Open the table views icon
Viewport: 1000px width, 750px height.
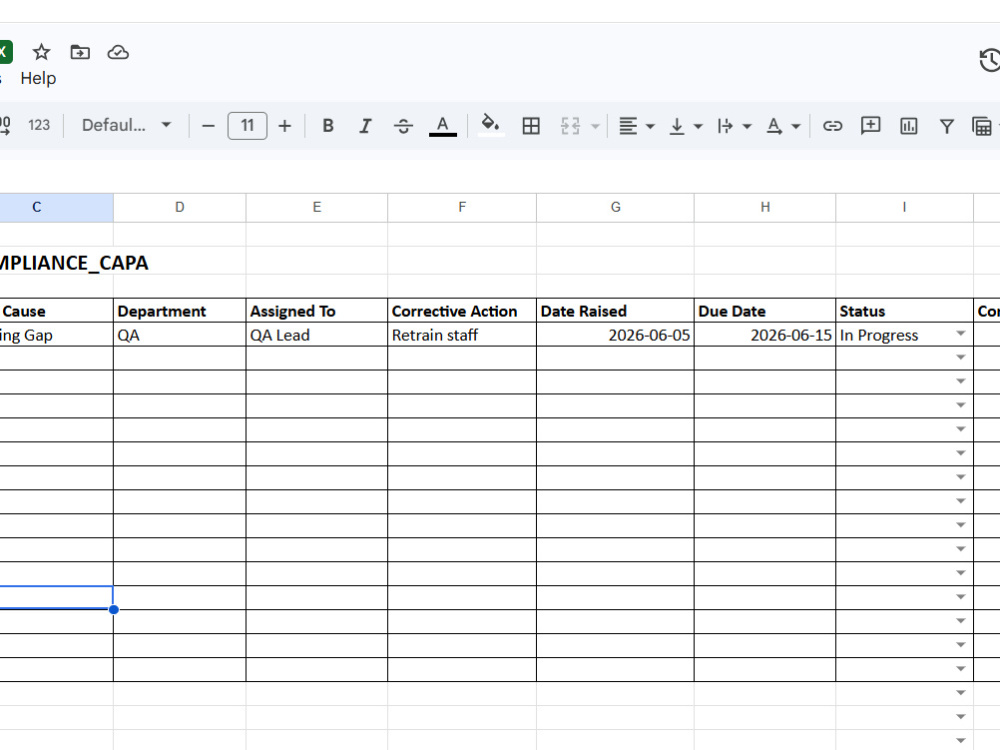pos(982,126)
